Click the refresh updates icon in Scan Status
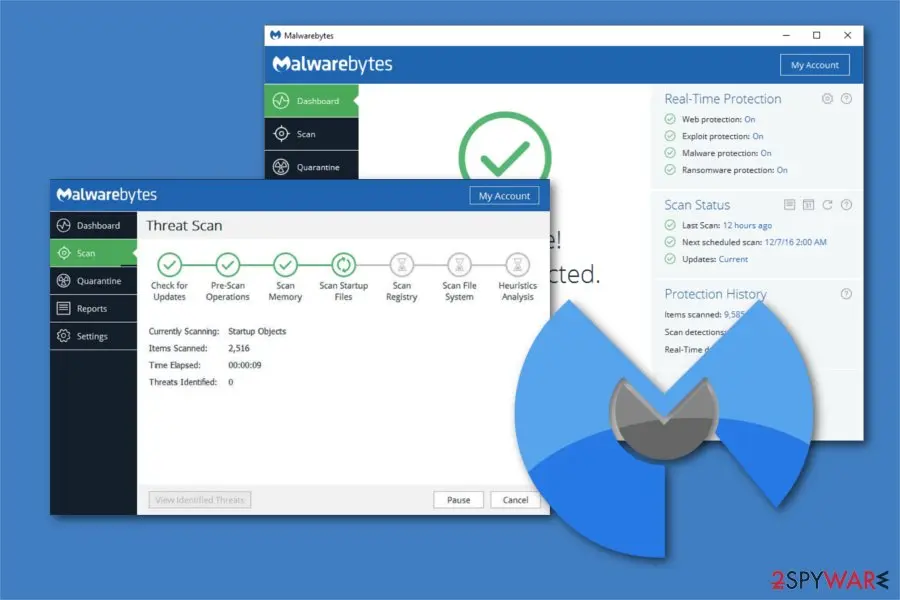Screen dimensions: 900x600 [x=827, y=205]
